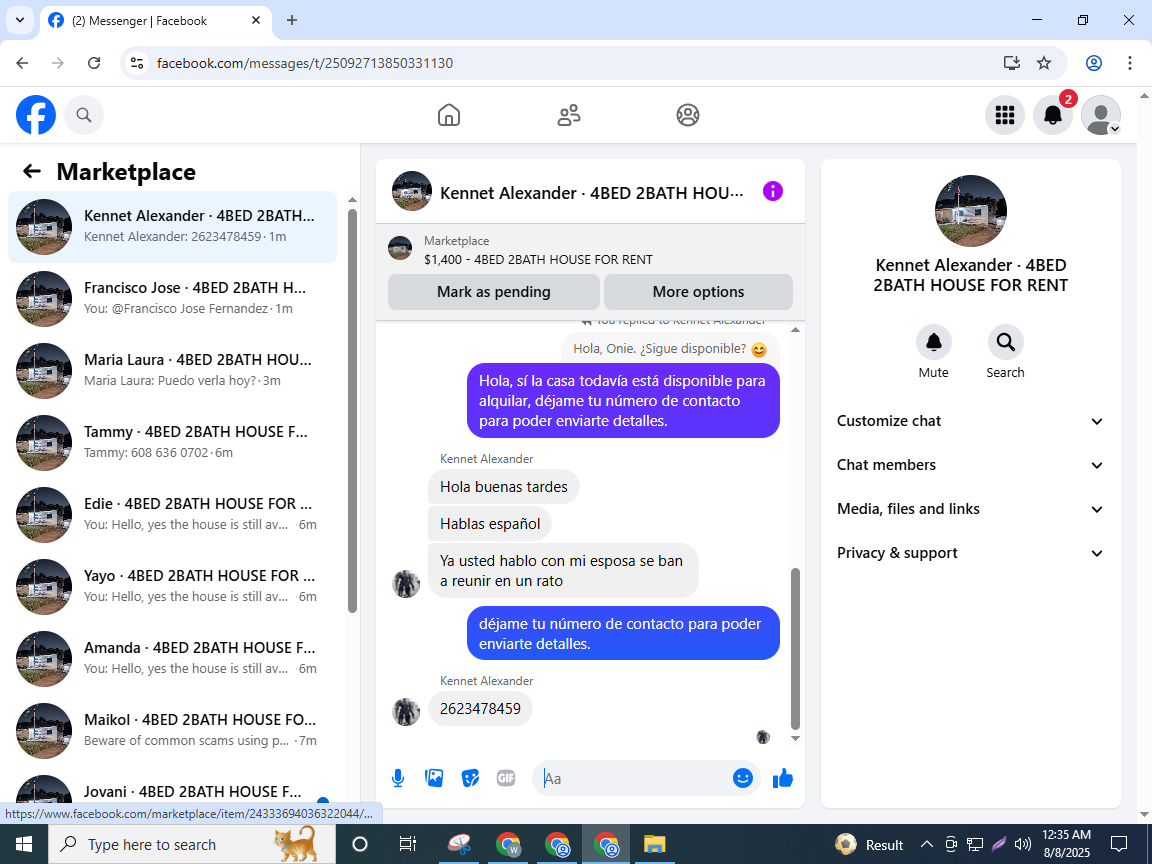Click the 2623478459 message bubble

click(x=480, y=708)
